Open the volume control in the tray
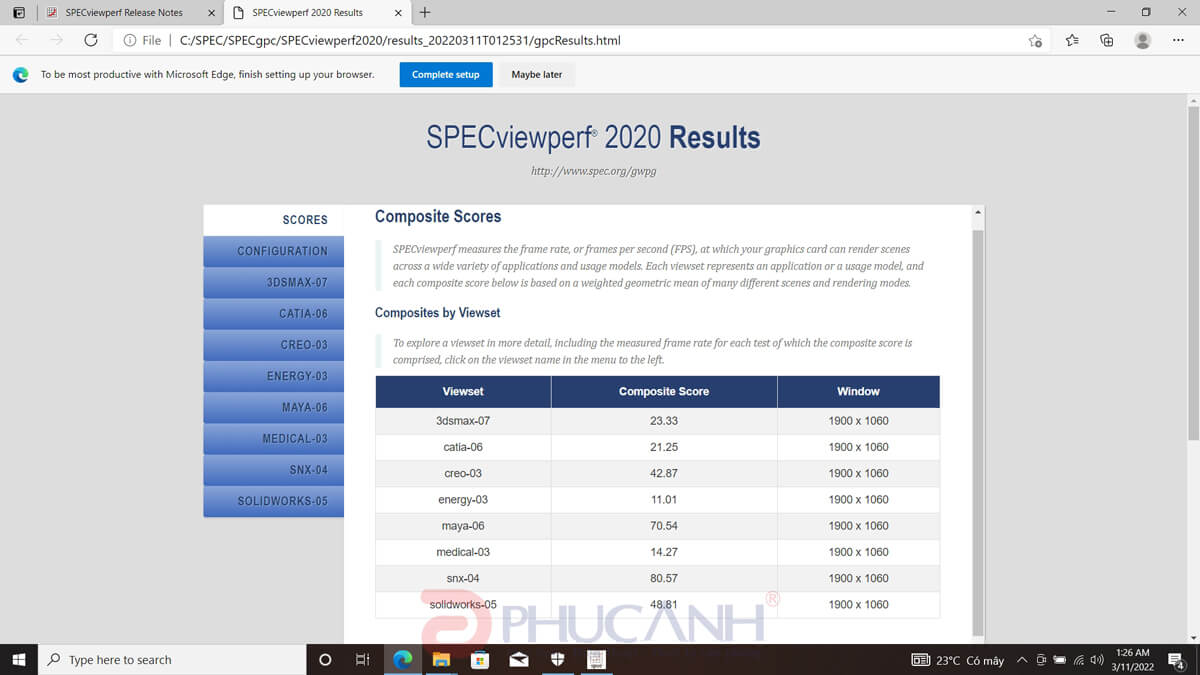This screenshot has height=675, width=1200. (x=1097, y=660)
